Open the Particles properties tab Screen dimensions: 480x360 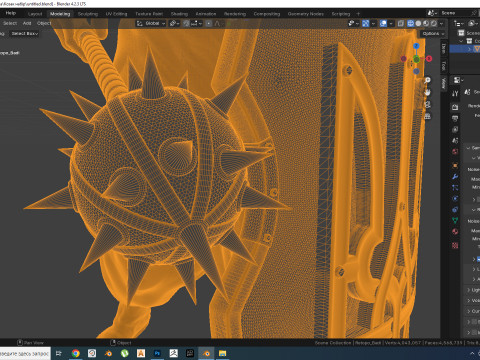click(455, 188)
